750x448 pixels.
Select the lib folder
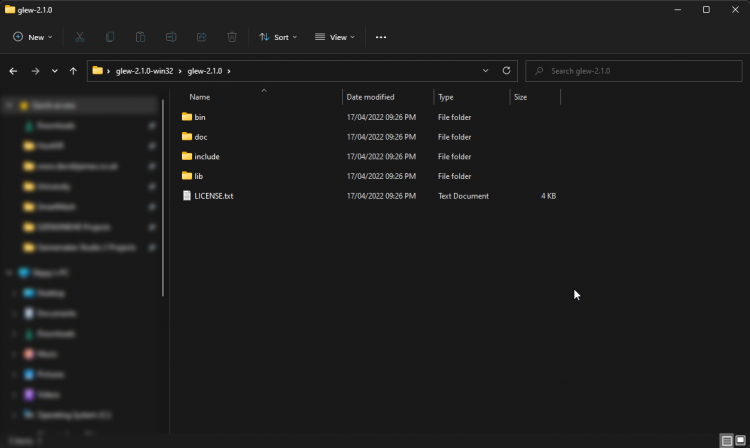tap(199, 176)
